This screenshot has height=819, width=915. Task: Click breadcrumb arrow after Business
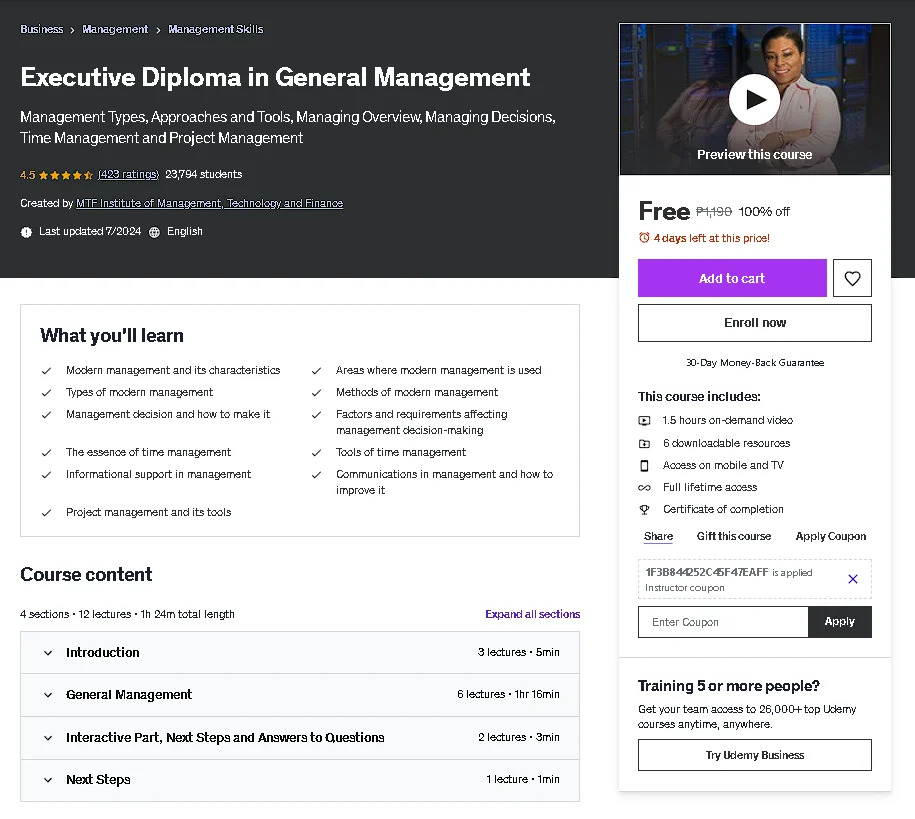tap(72, 30)
